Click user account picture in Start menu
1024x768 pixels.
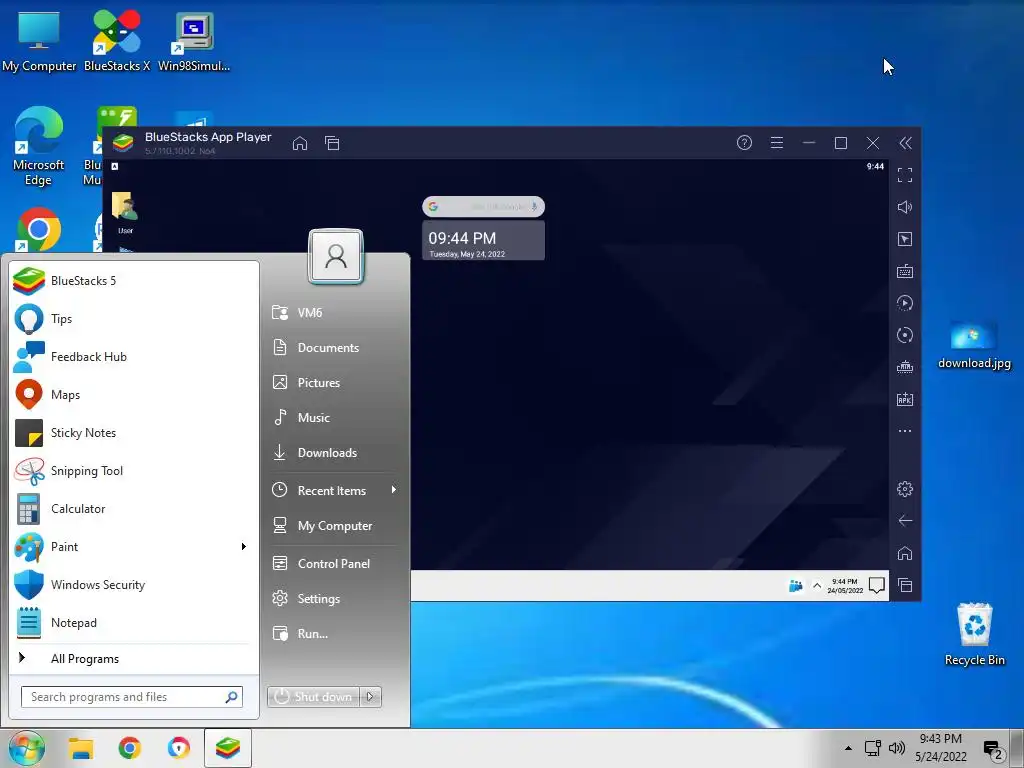click(x=336, y=256)
